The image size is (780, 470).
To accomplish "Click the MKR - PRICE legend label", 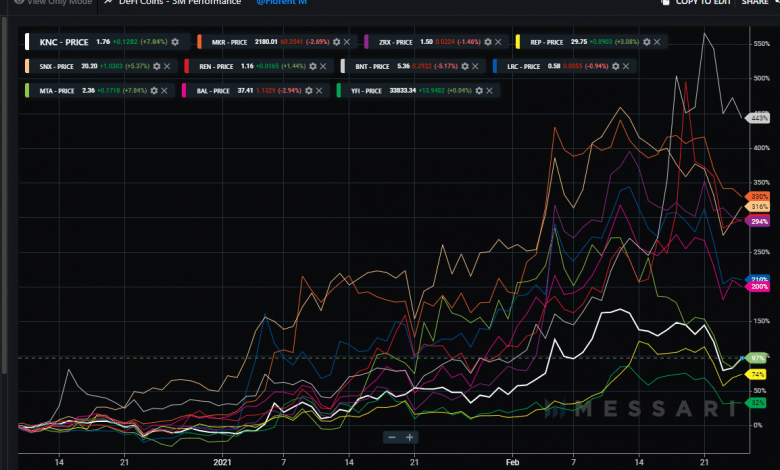I will (x=229, y=42).
